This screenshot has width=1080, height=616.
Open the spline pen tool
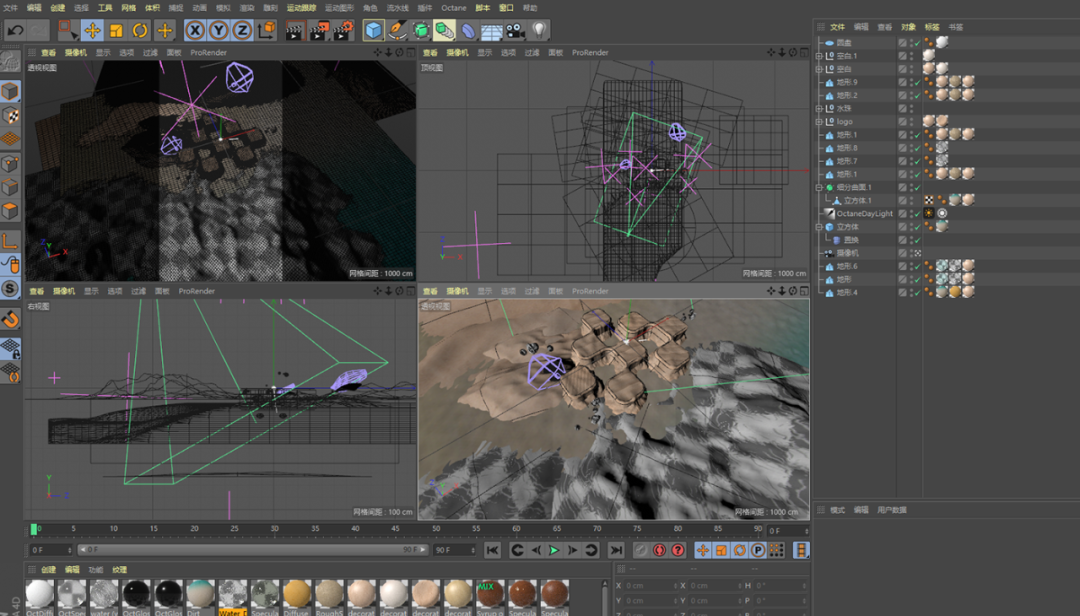pos(397,30)
